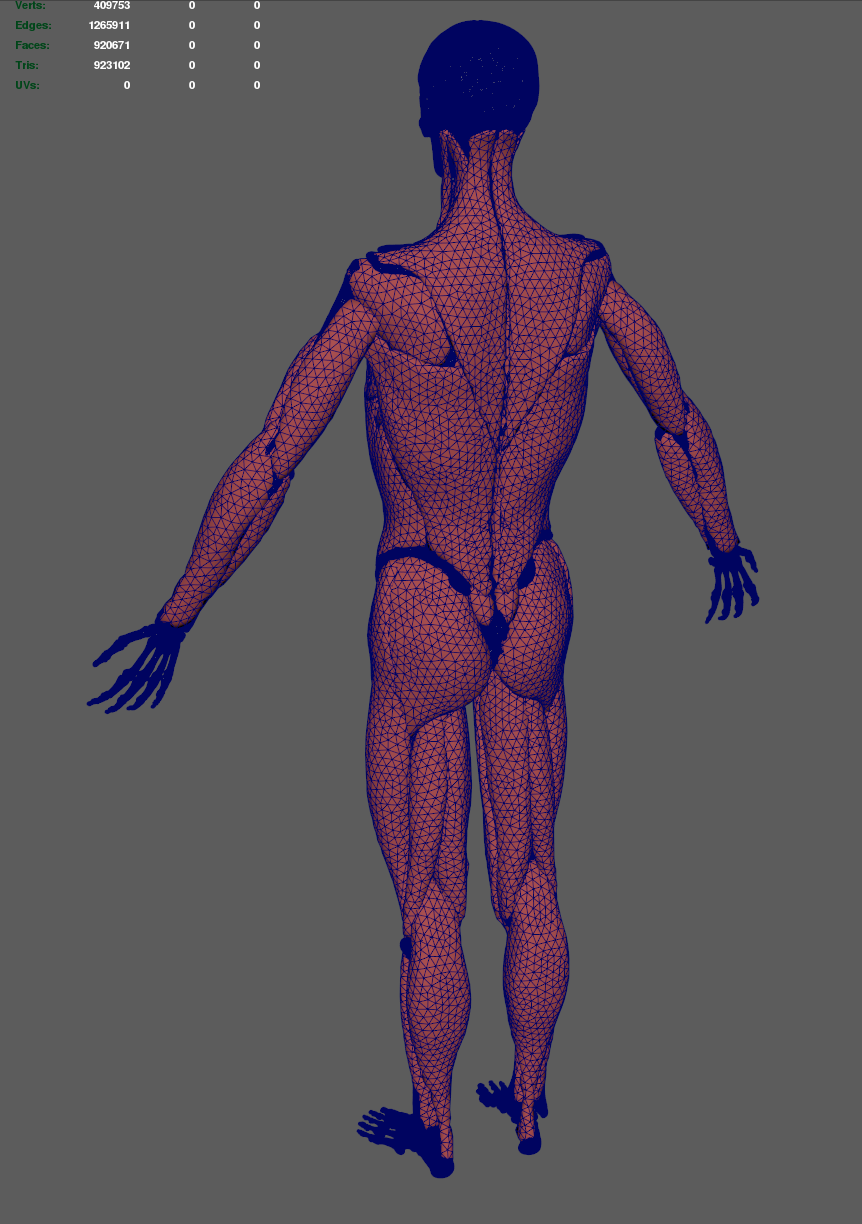Select the face count value 920671
862x1224 pixels.
[112, 45]
